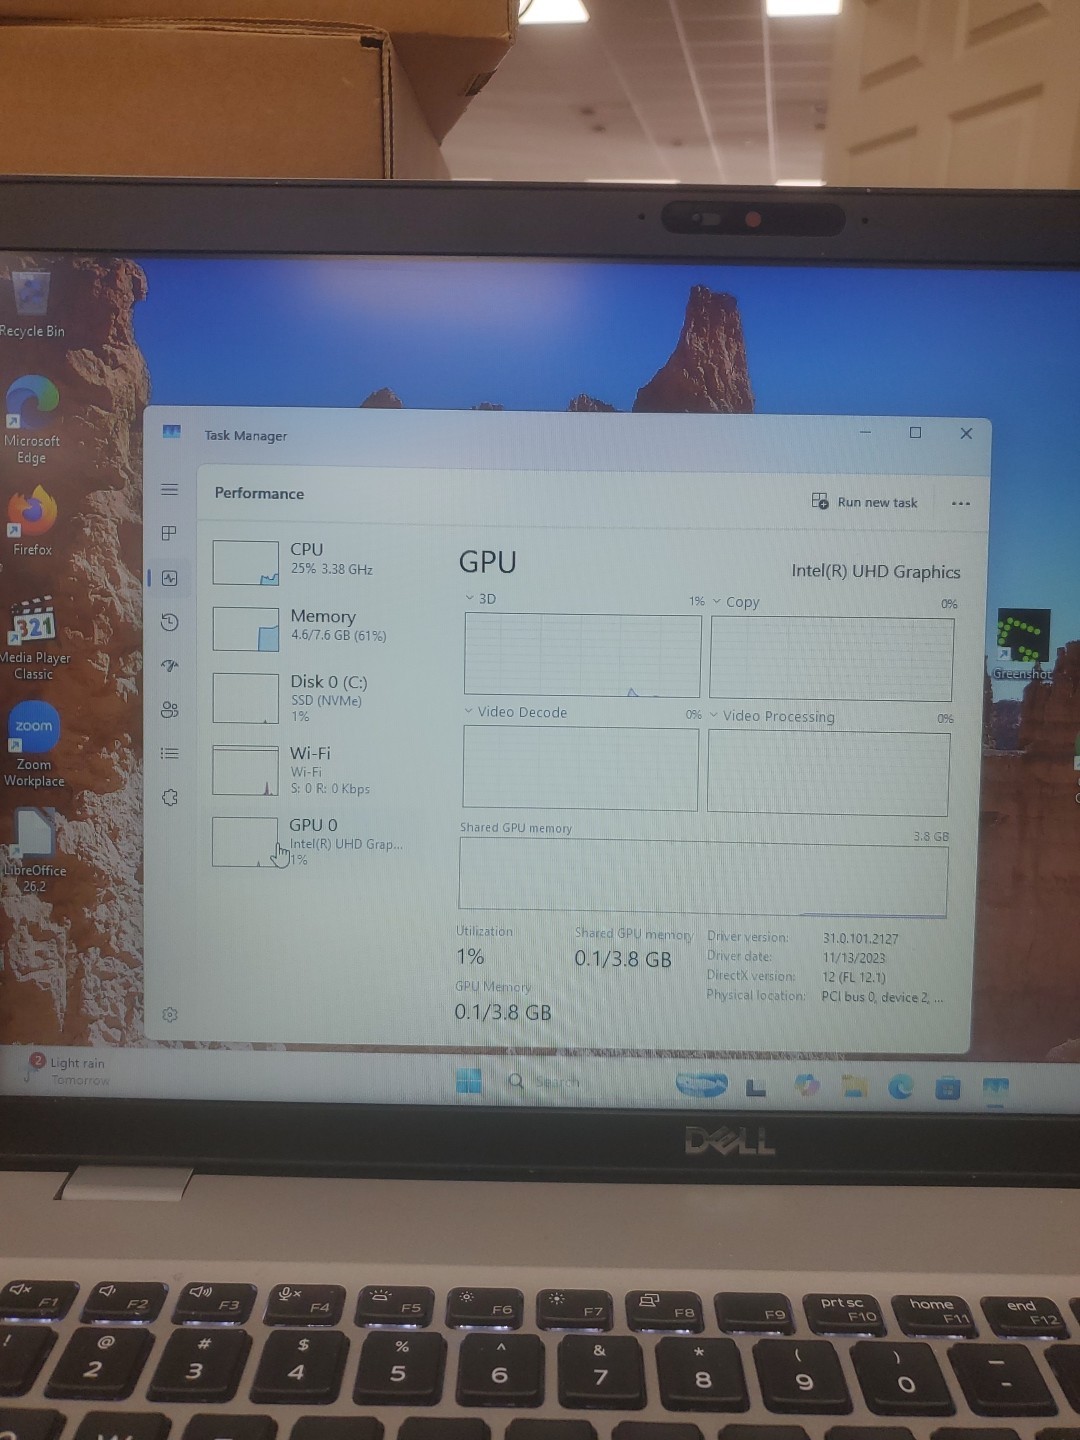The width and height of the screenshot is (1080, 1440).
Task: Click the DirectX version 12 (FL 12.1) value
Action: pyautogui.click(x=854, y=977)
